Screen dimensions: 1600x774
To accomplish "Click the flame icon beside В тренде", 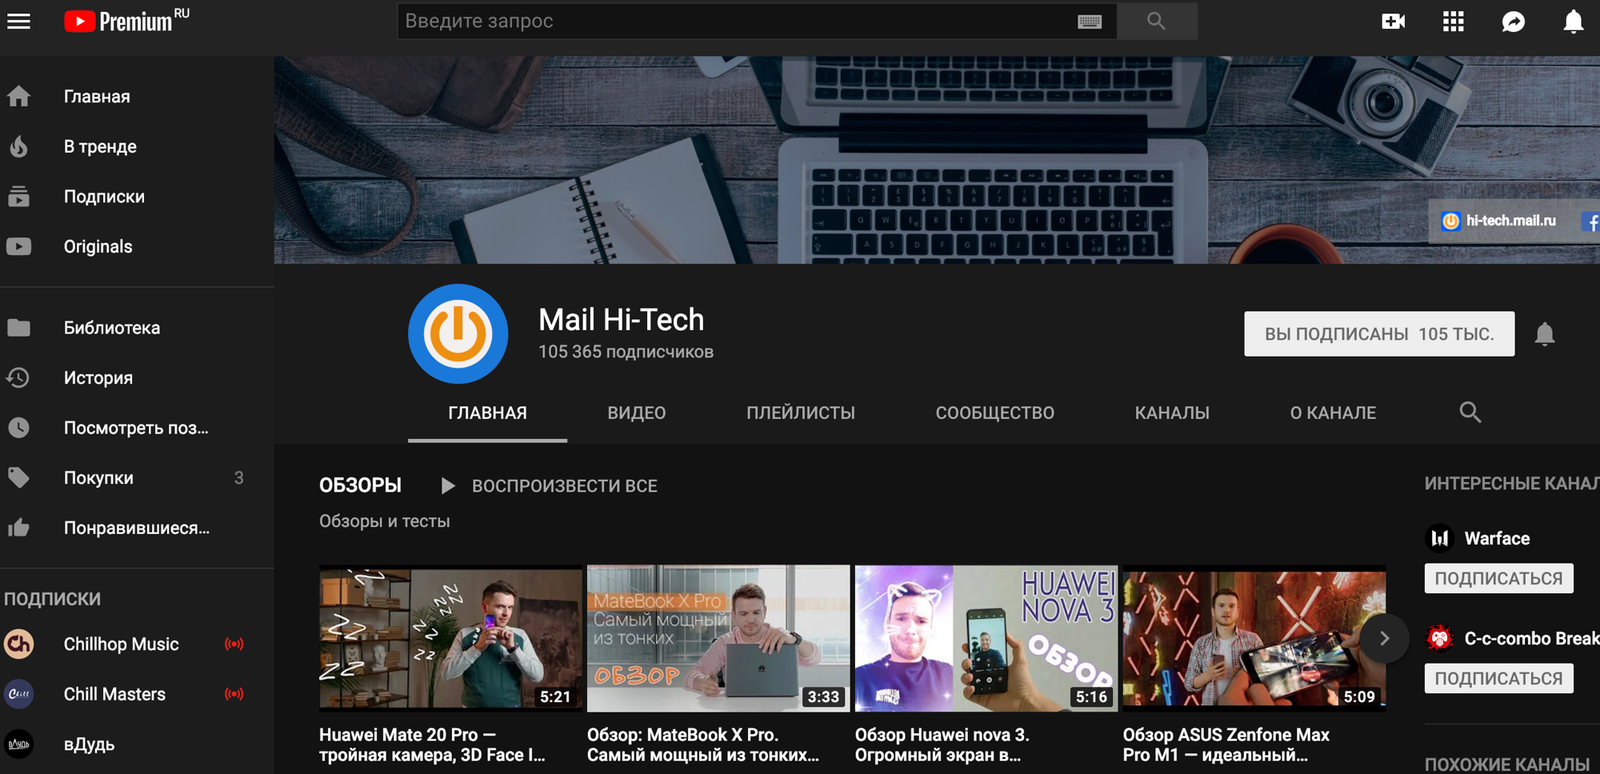I will 19,146.
